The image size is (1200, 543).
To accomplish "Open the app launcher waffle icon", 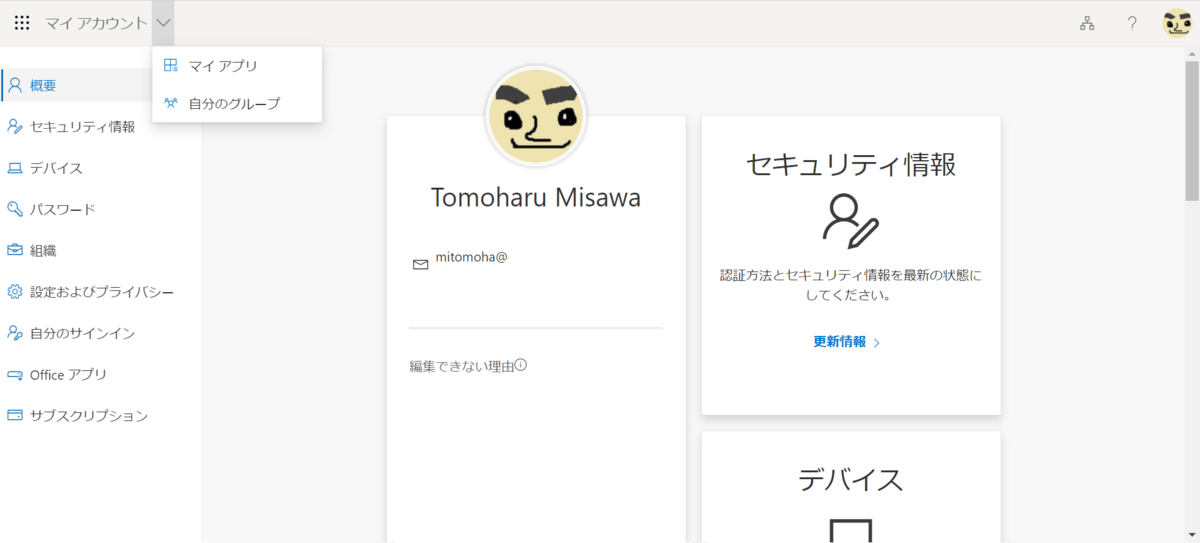I will [x=22, y=23].
